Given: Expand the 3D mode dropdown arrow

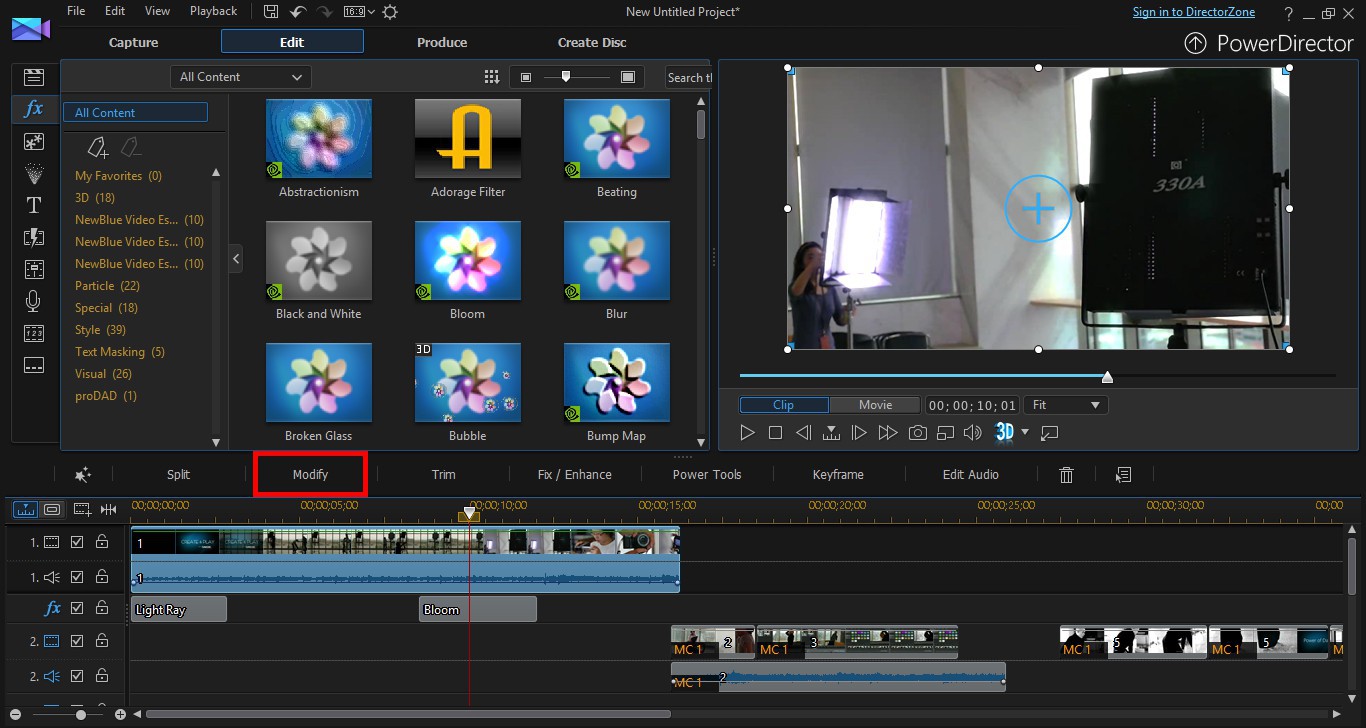Looking at the screenshot, I should [x=1025, y=433].
